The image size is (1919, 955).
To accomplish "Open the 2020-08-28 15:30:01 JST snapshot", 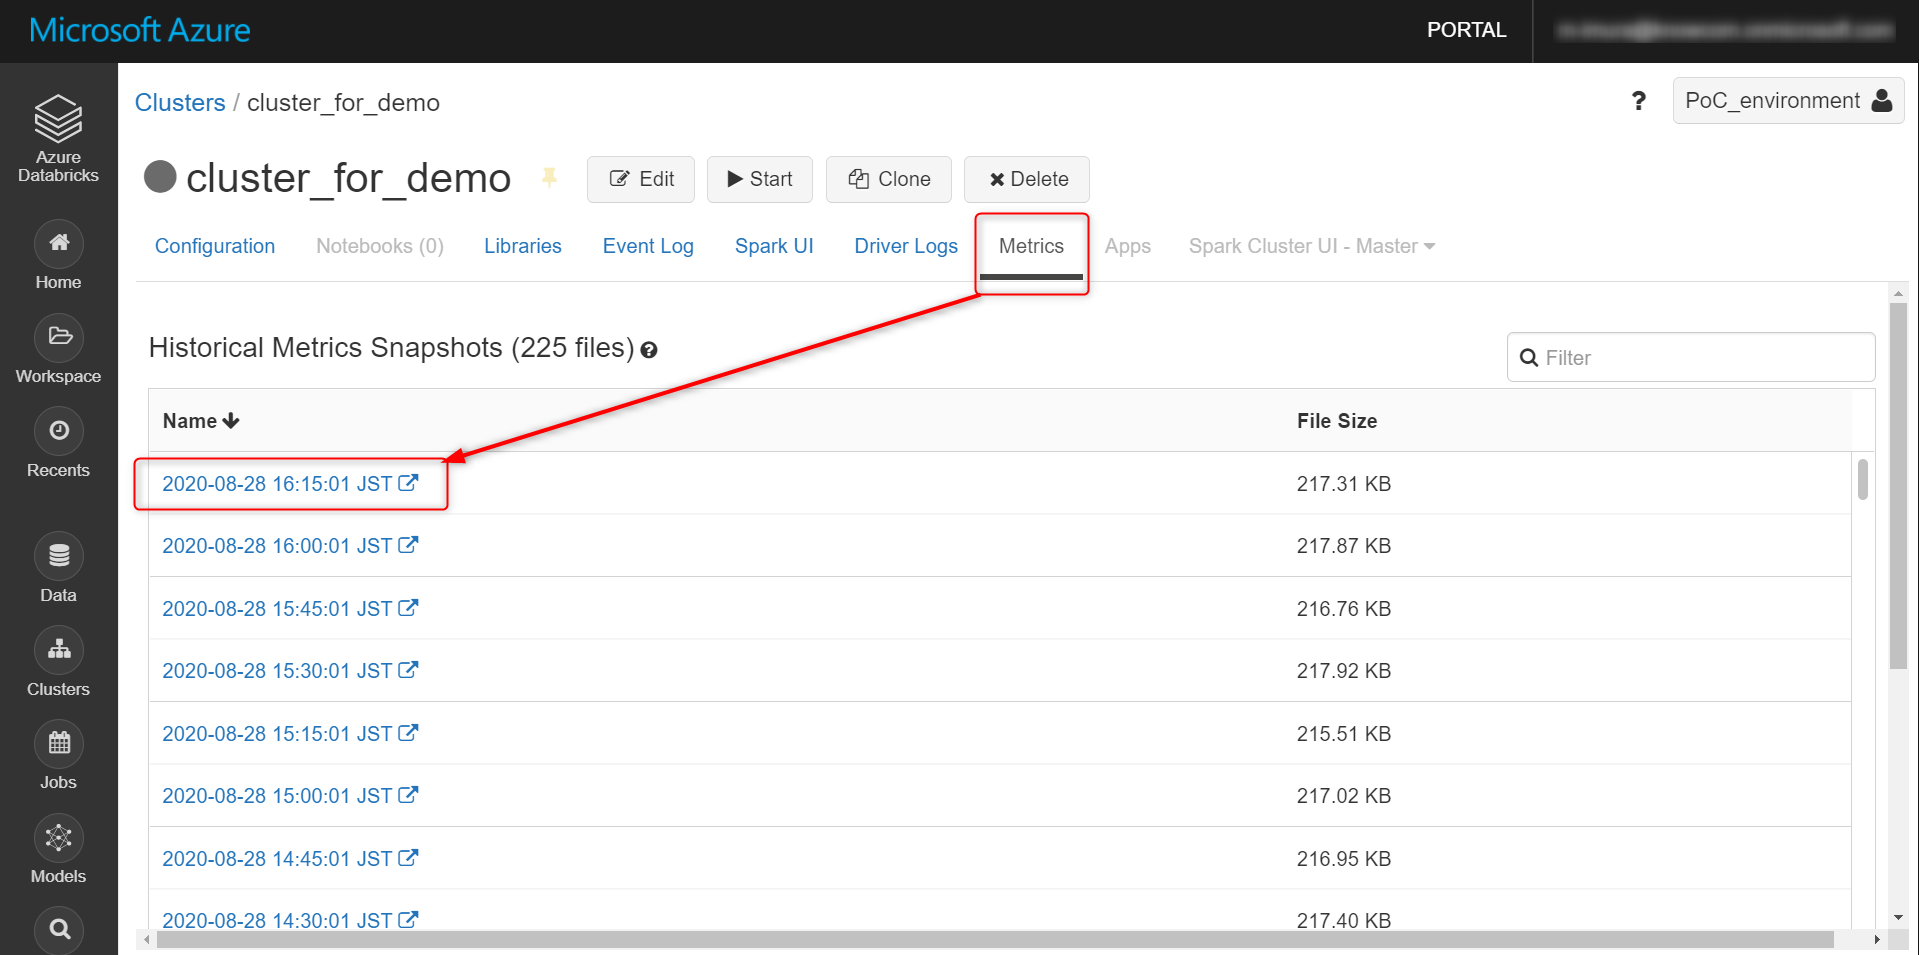I will (277, 671).
